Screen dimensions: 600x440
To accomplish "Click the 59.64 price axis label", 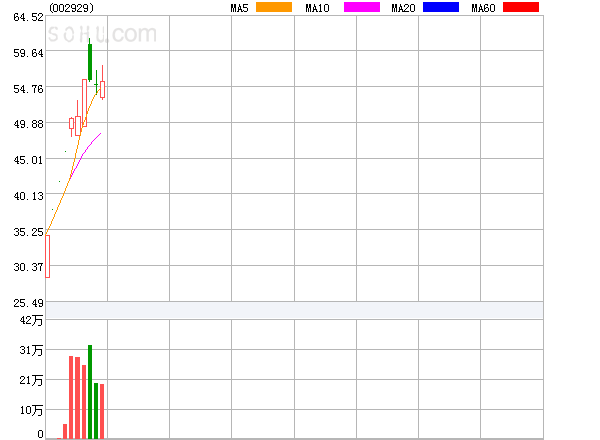I will tap(28, 53).
